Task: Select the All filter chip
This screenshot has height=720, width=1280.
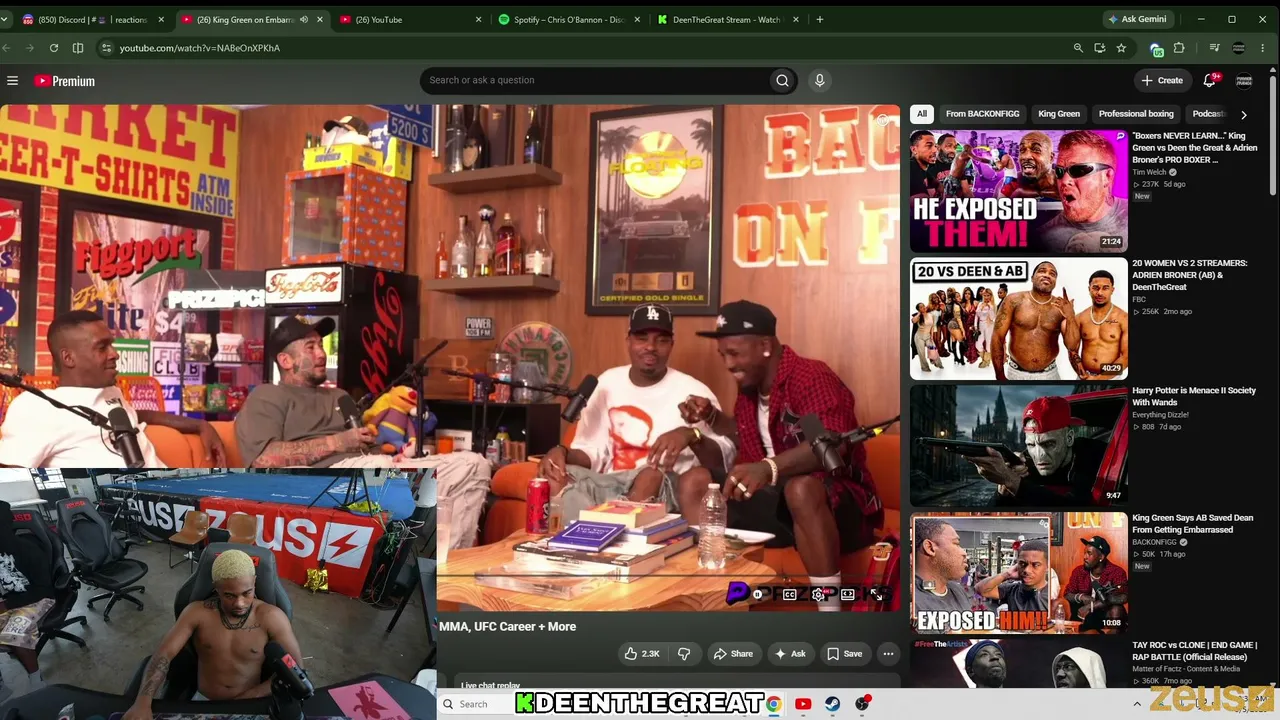Action: [x=922, y=114]
